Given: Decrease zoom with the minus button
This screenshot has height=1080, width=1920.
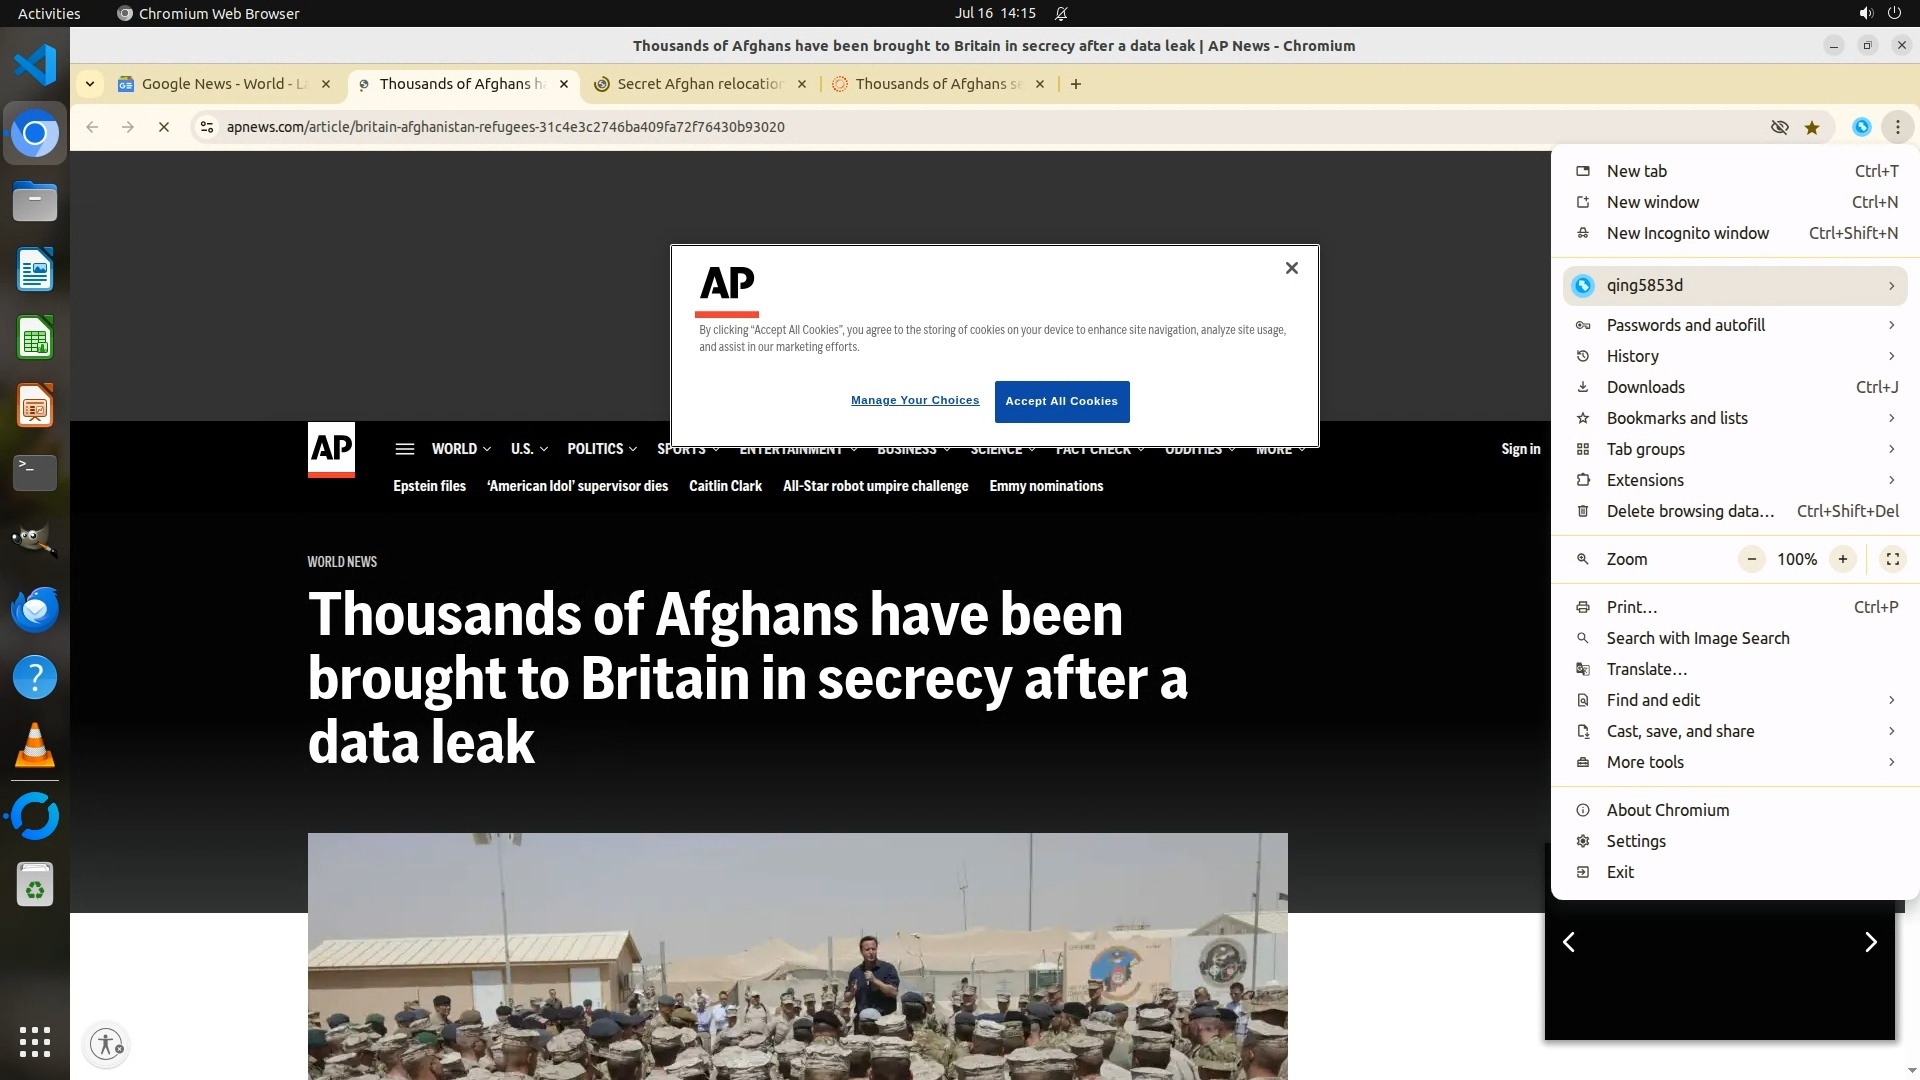Looking at the screenshot, I should coord(1751,559).
